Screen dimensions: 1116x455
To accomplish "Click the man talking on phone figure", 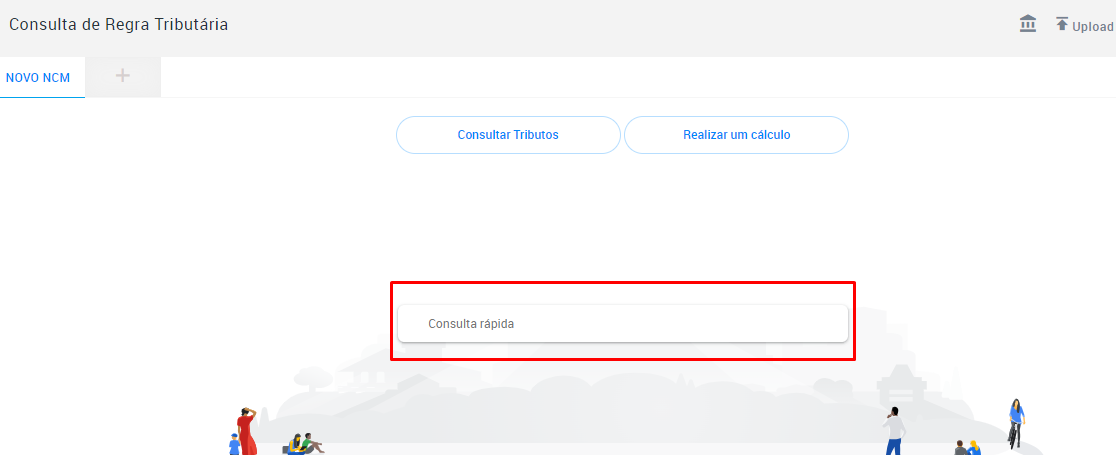I will click(894, 430).
